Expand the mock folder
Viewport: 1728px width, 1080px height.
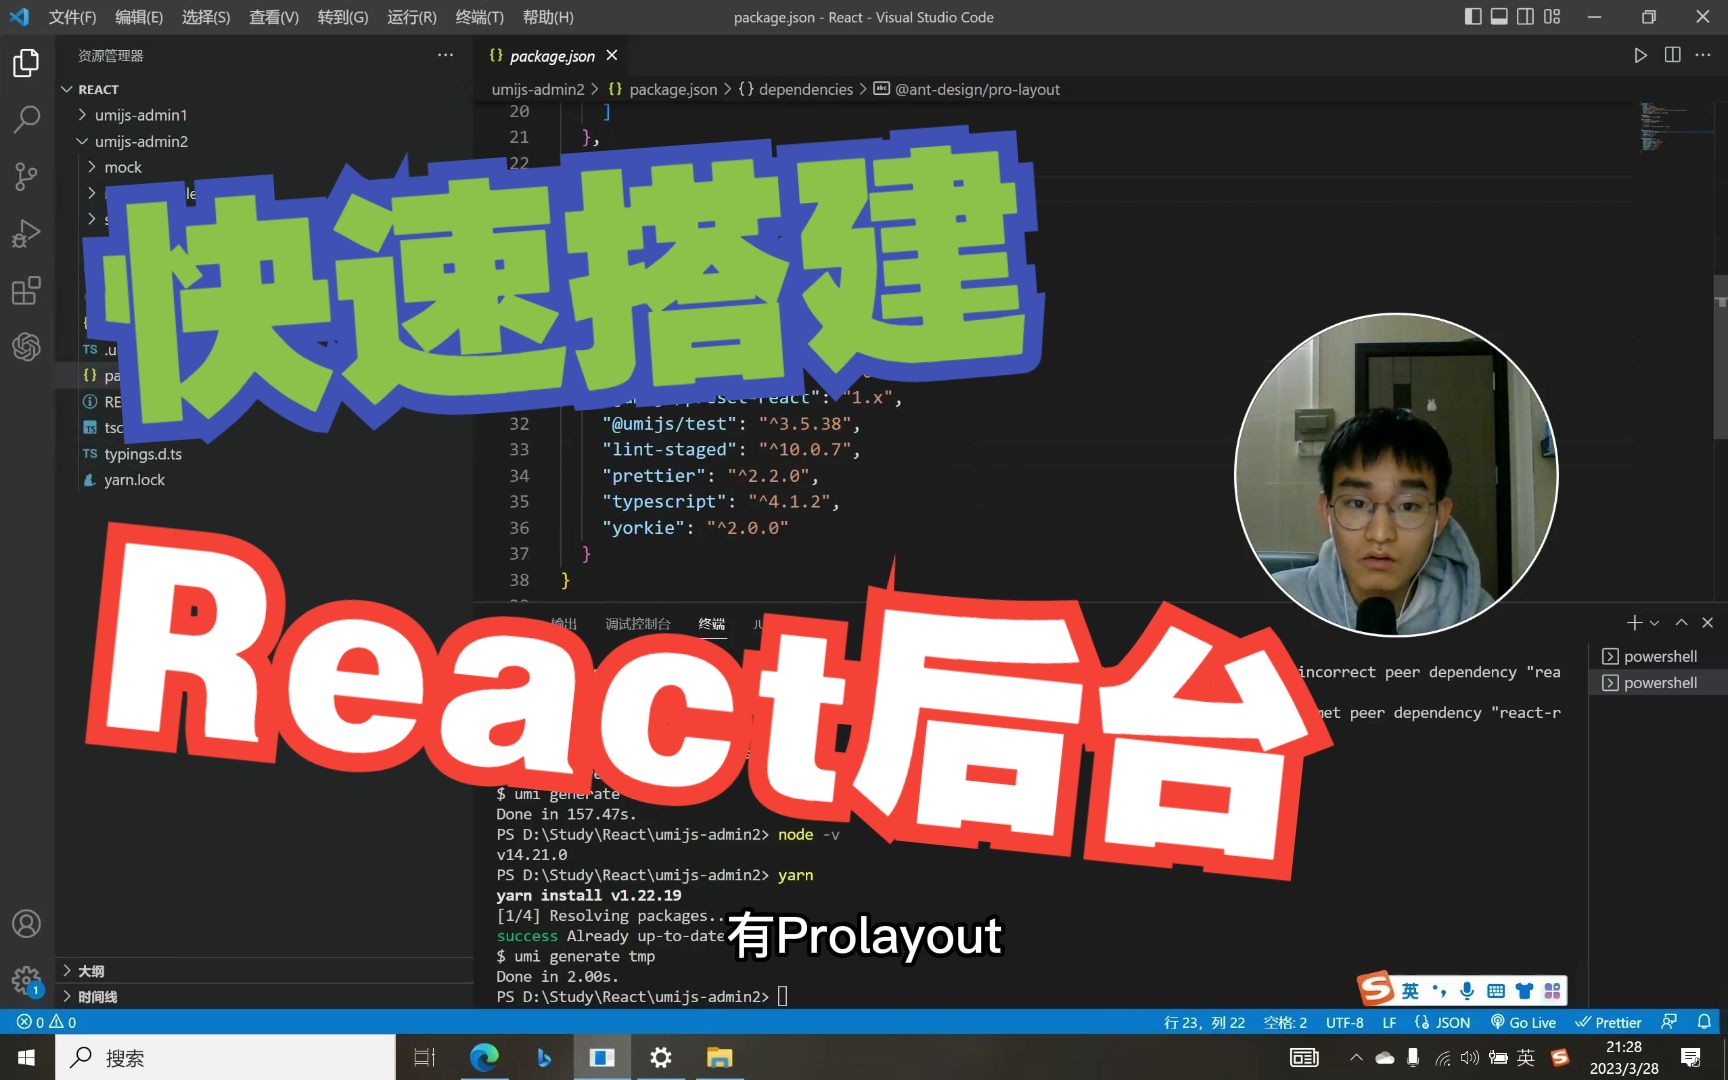coord(122,167)
